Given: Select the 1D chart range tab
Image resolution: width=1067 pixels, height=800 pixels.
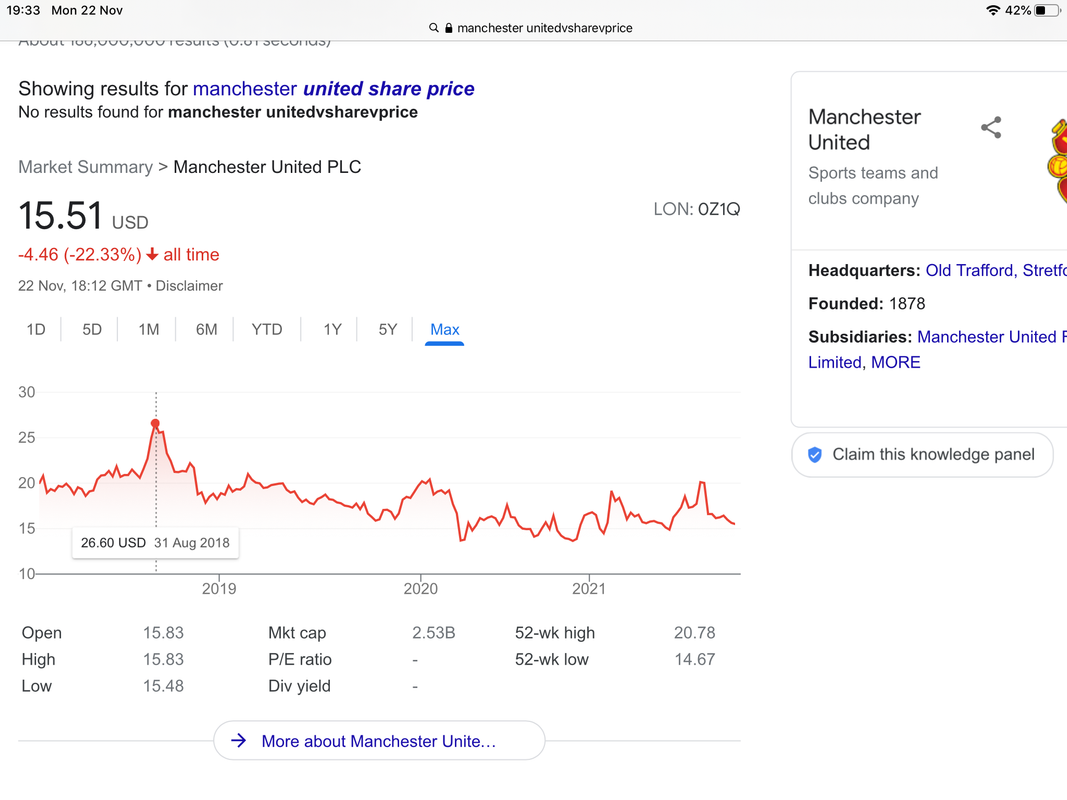Looking at the screenshot, I should pos(36,330).
